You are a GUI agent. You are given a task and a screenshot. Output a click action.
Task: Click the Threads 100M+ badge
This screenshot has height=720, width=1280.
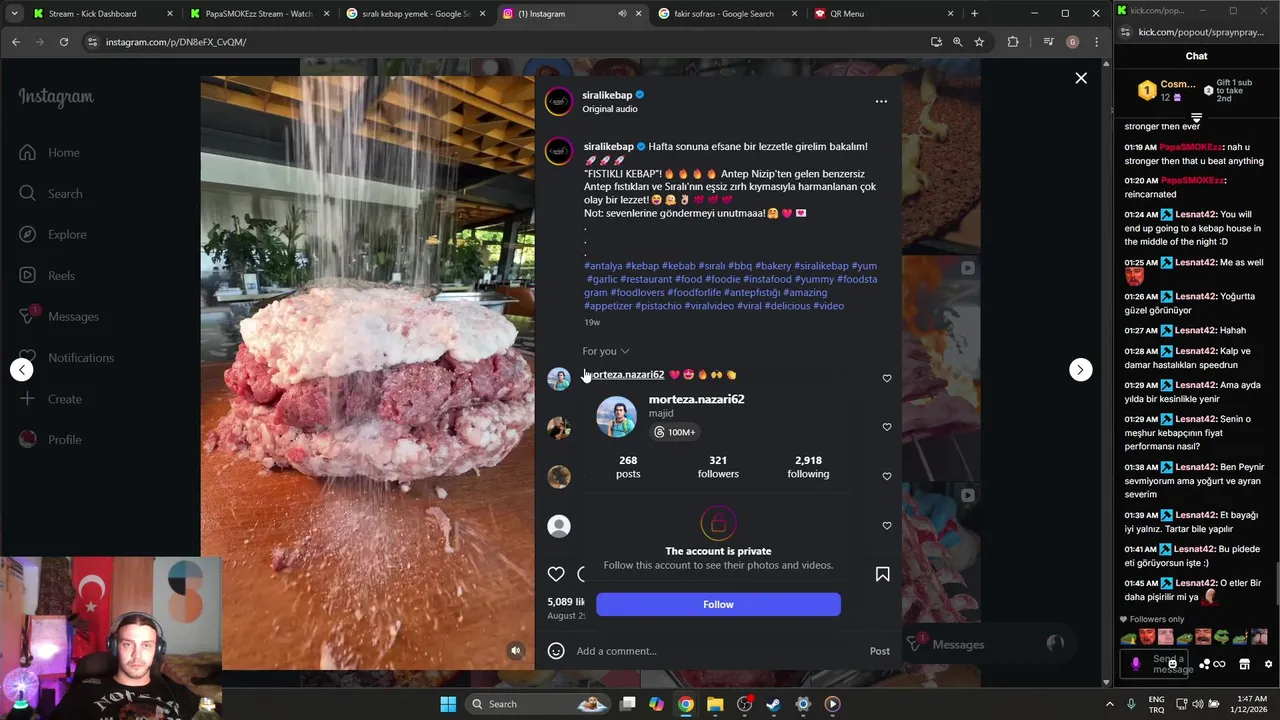(675, 432)
